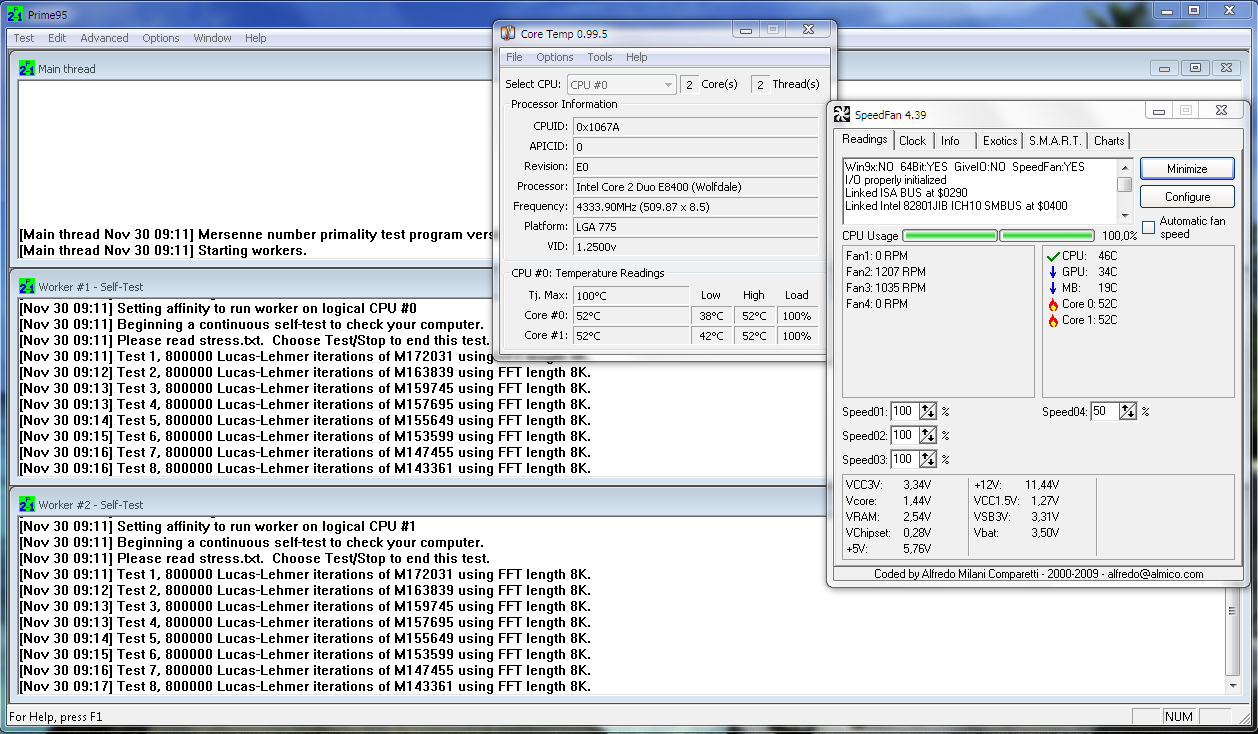Click the Configure button in SpeedFan
The height and width of the screenshot is (734, 1258).
pyautogui.click(x=1187, y=197)
